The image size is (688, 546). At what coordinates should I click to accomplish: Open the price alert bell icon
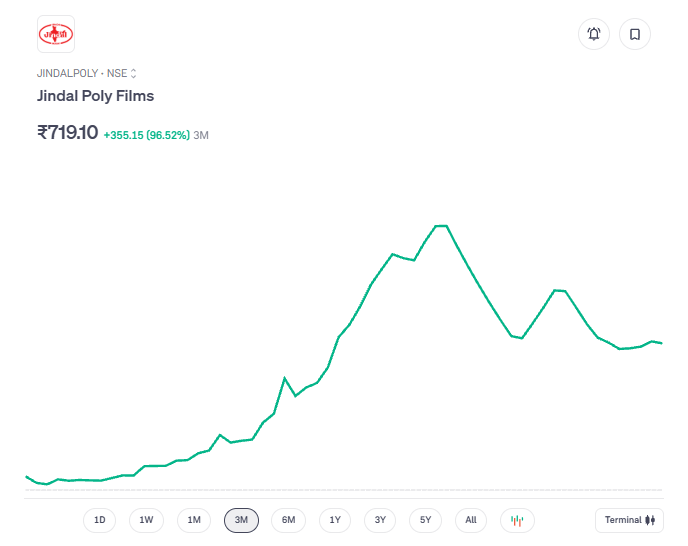pyautogui.click(x=594, y=34)
